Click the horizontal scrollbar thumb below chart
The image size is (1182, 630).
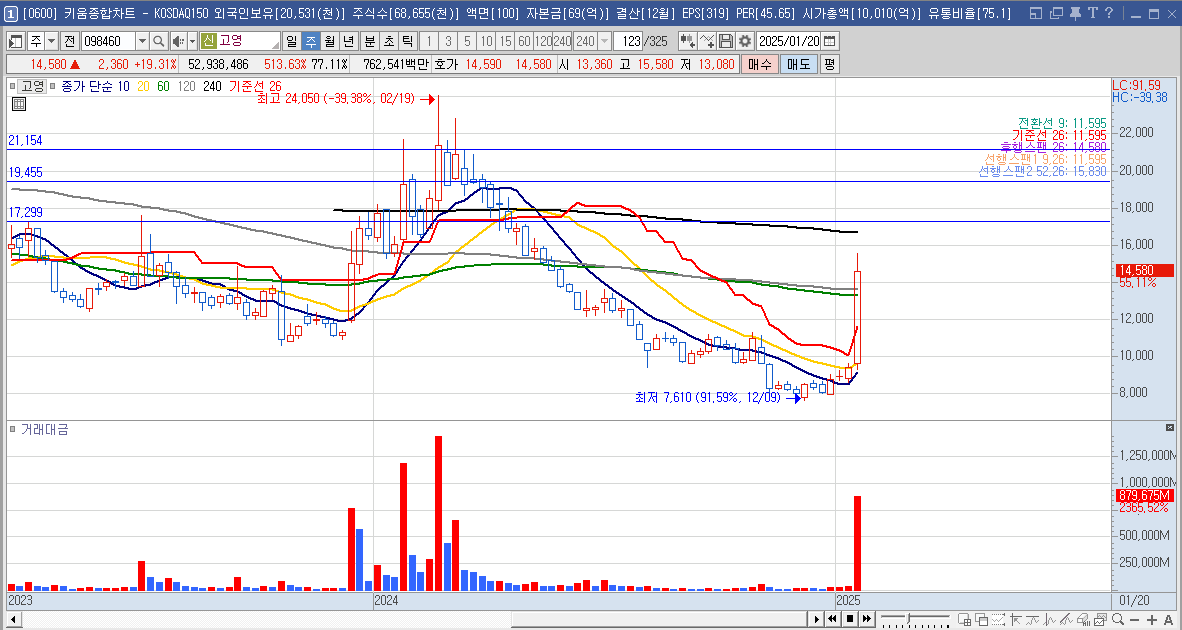tap(659, 619)
